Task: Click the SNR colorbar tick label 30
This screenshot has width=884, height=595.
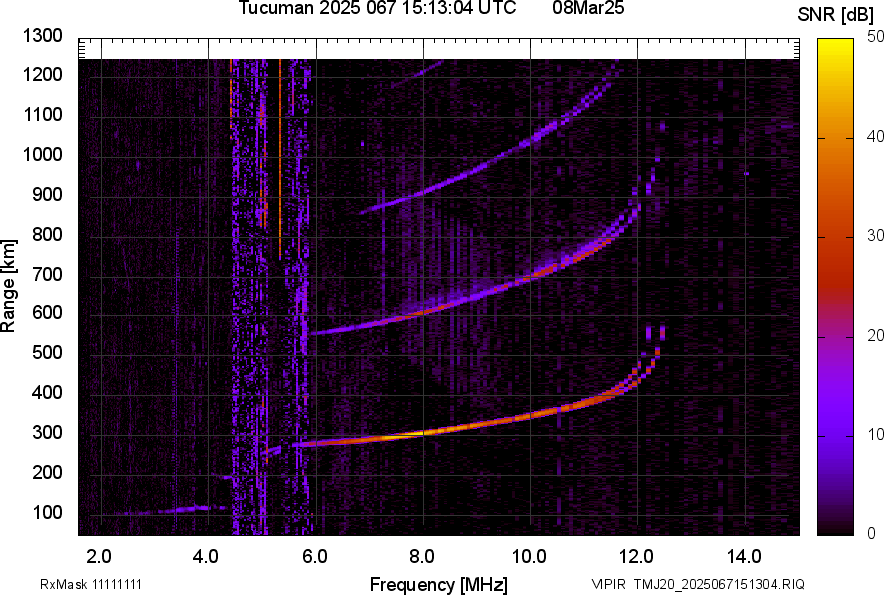Action: point(876,236)
